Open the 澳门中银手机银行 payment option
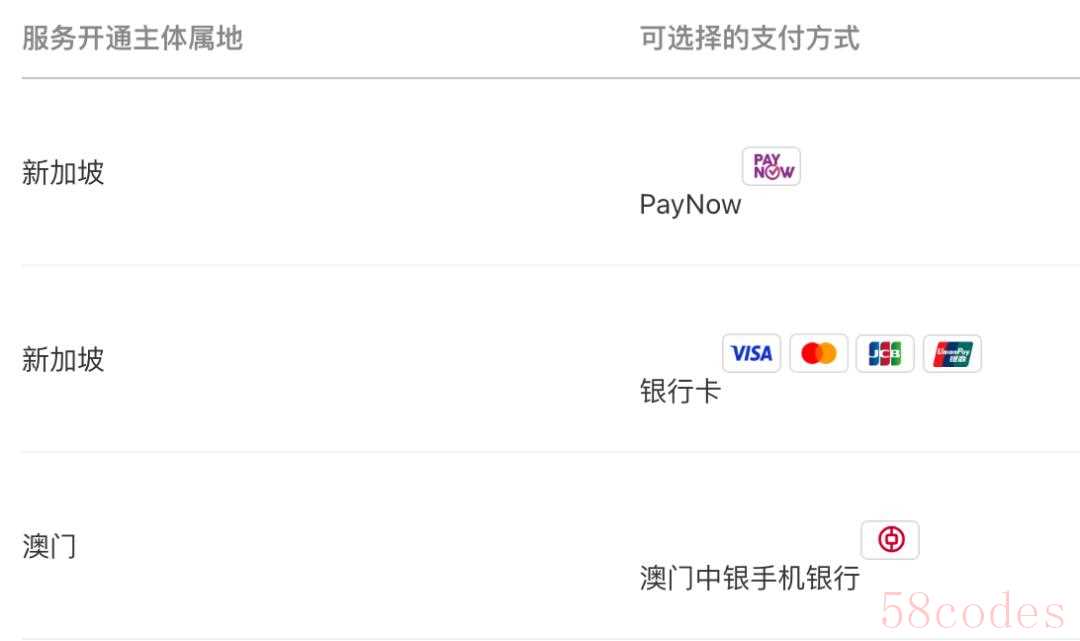 coord(749,578)
